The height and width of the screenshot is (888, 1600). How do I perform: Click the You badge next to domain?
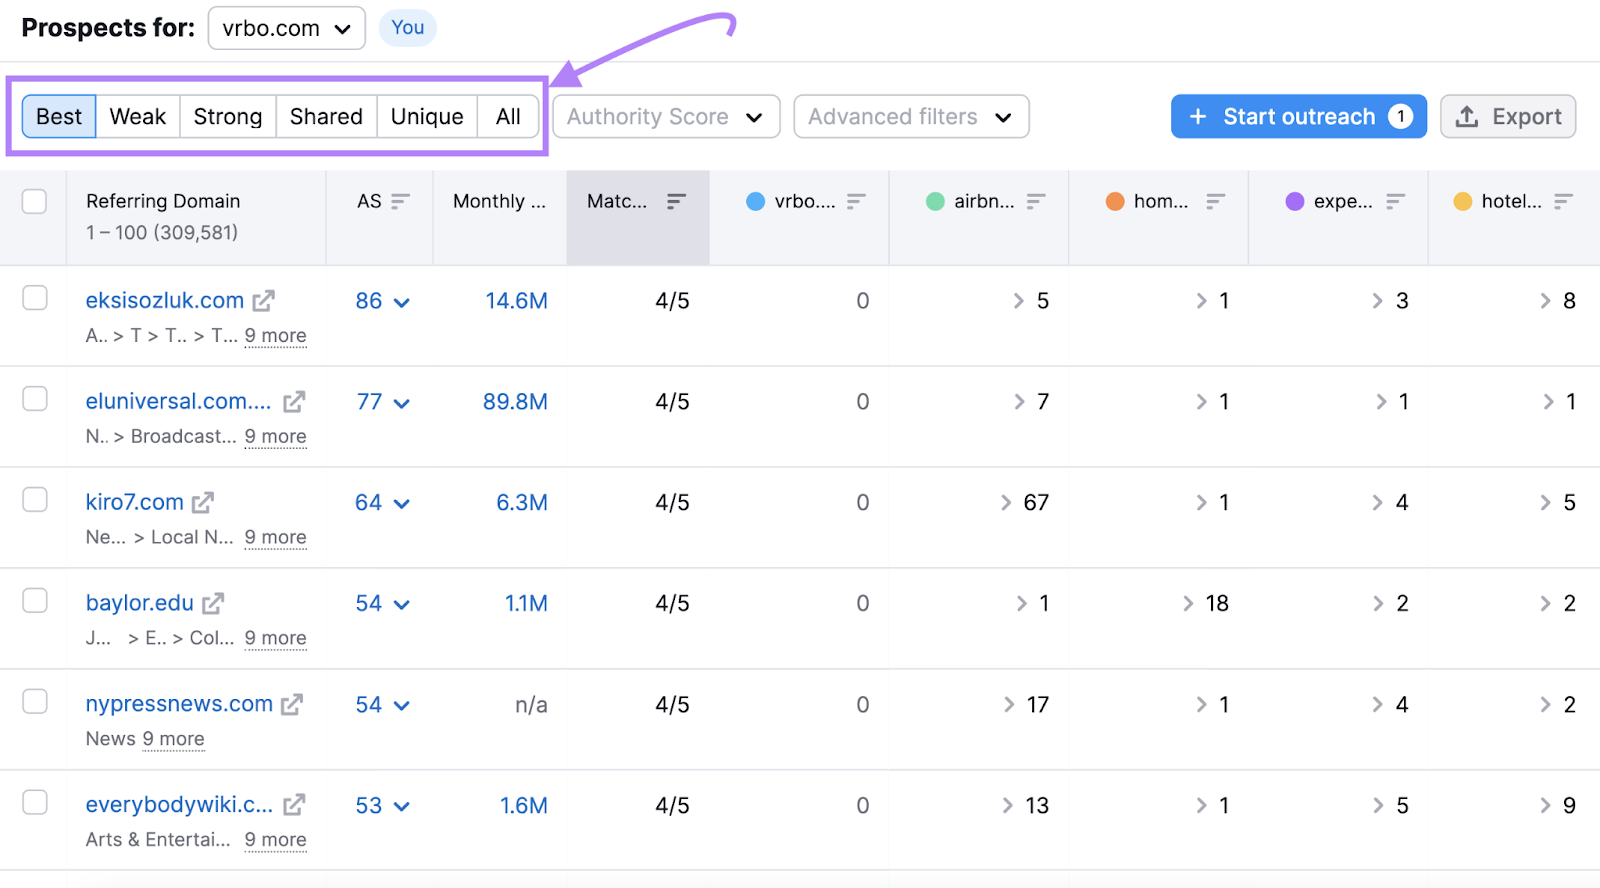(407, 28)
